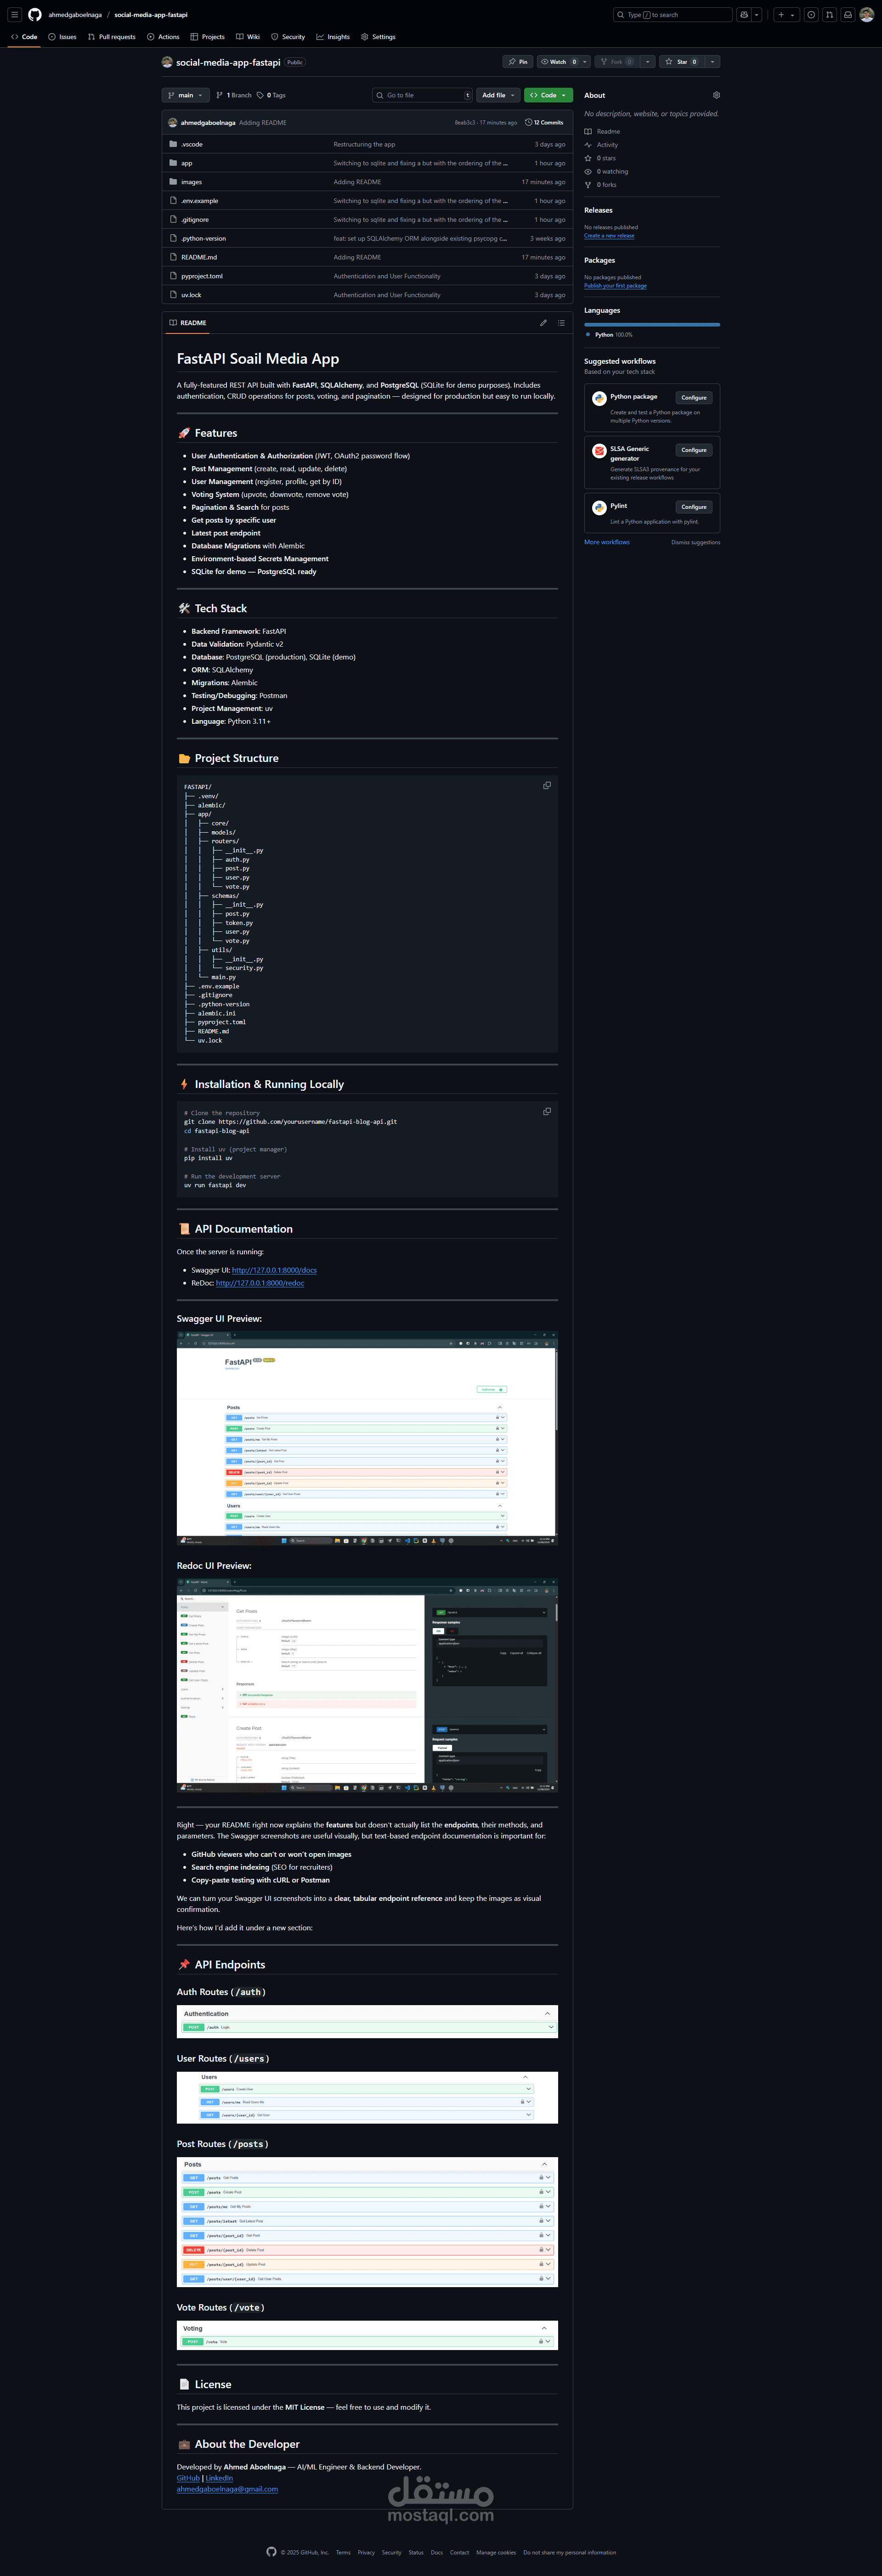Configure the Pylint workflow
The width and height of the screenshot is (882, 2576).
click(694, 507)
